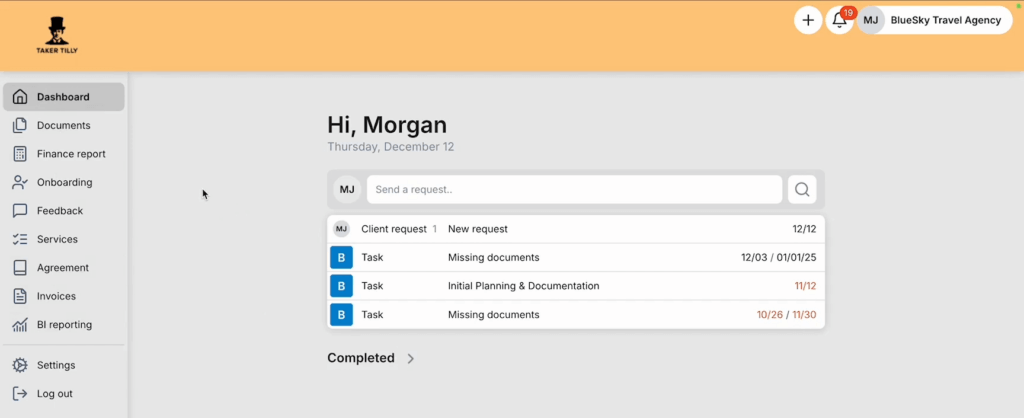Click the search magnifier icon
This screenshot has width=1024, height=418.
click(x=802, y=189)
